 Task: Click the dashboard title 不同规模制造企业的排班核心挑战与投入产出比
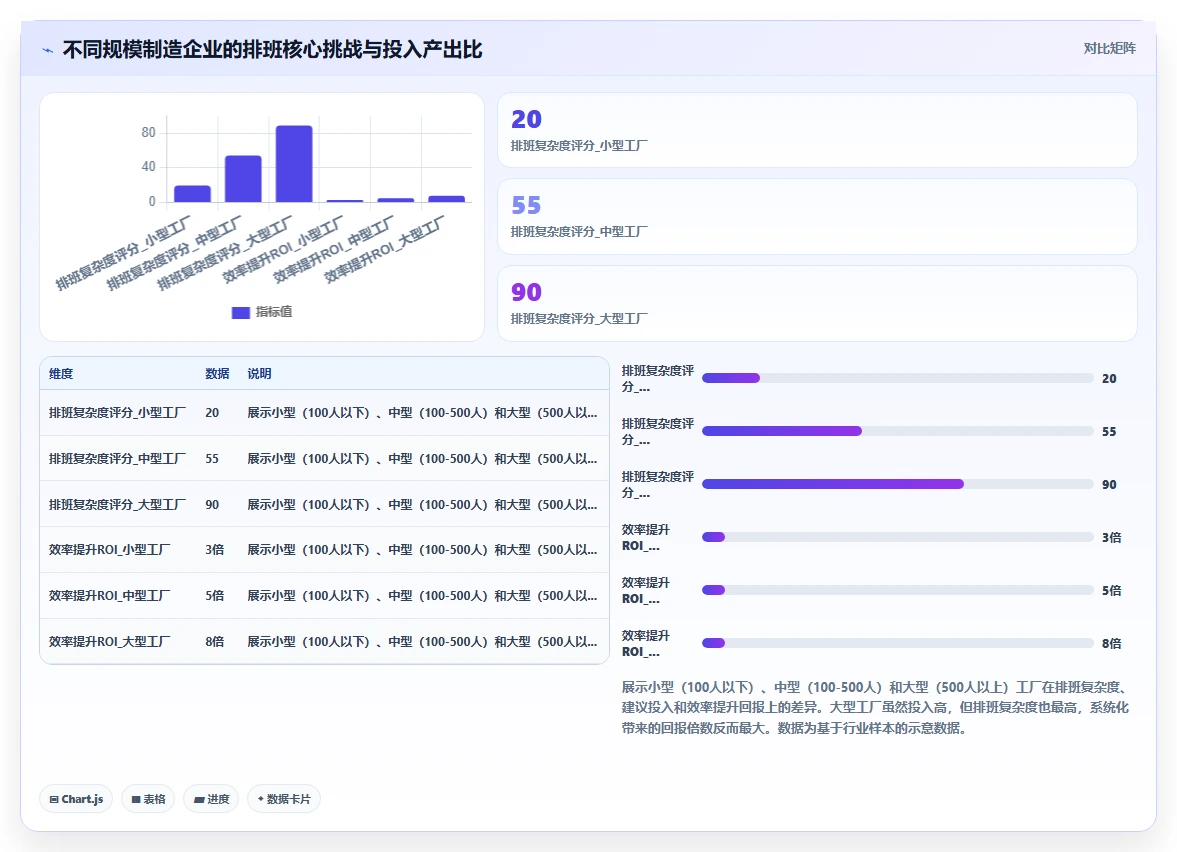[272, 50]
